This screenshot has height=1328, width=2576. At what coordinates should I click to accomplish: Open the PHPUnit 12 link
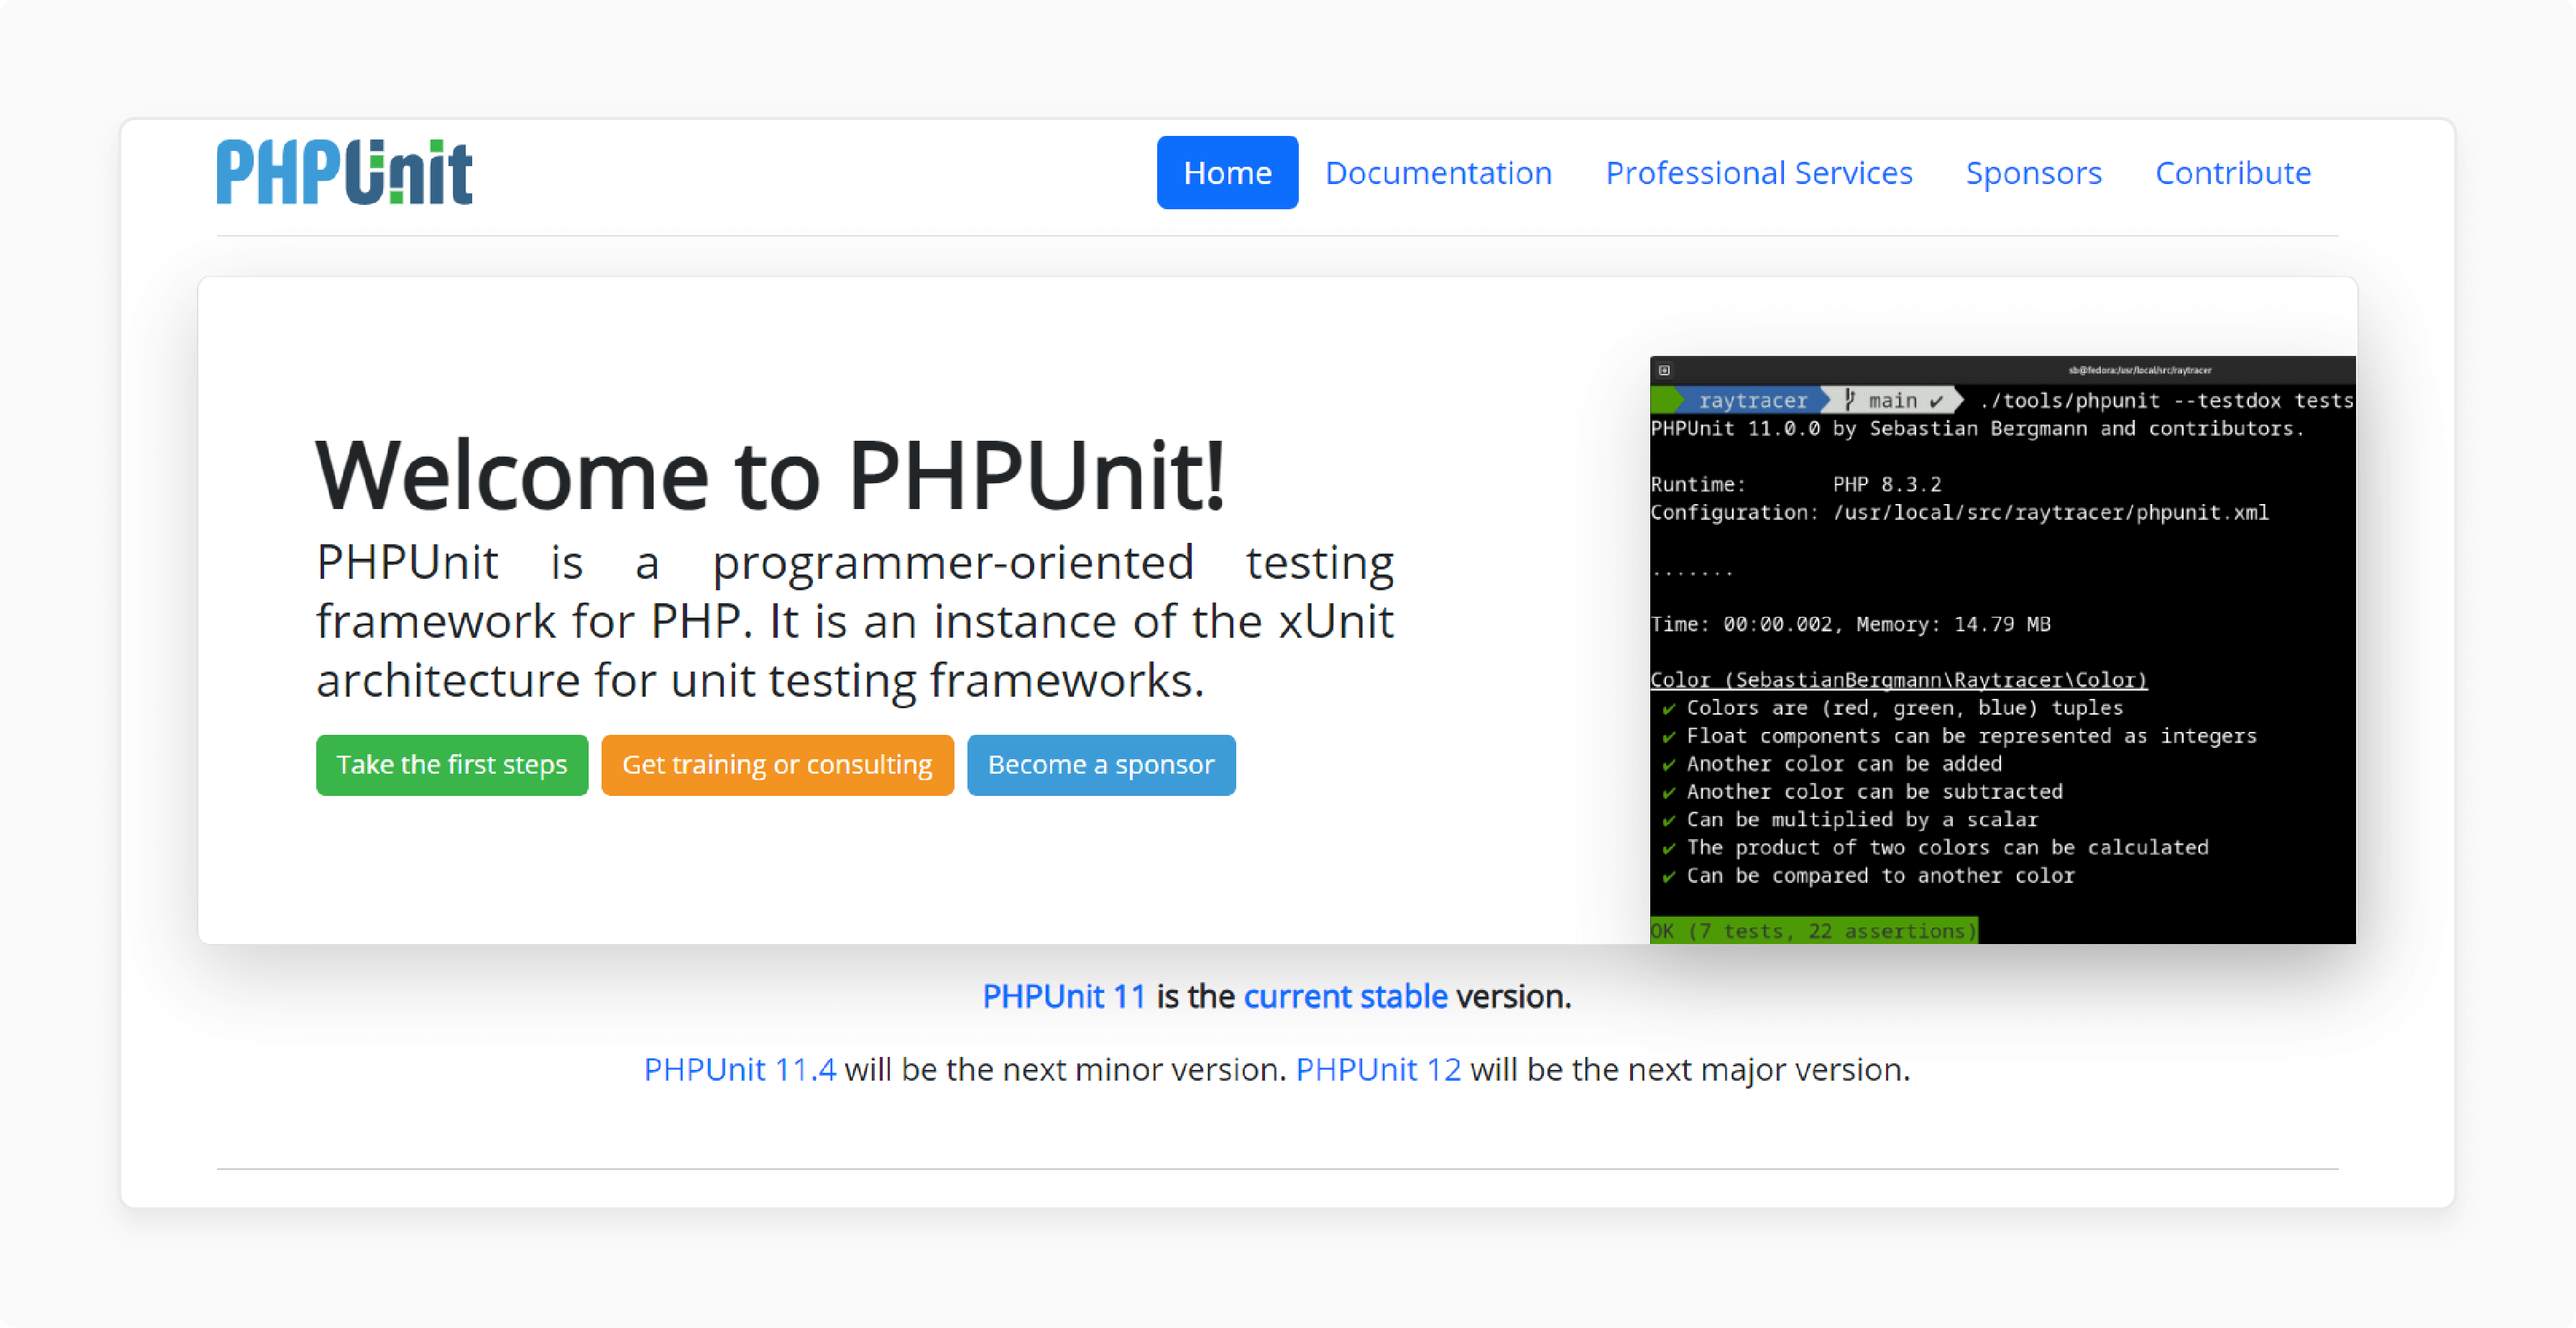[x=1378, y=1069]
